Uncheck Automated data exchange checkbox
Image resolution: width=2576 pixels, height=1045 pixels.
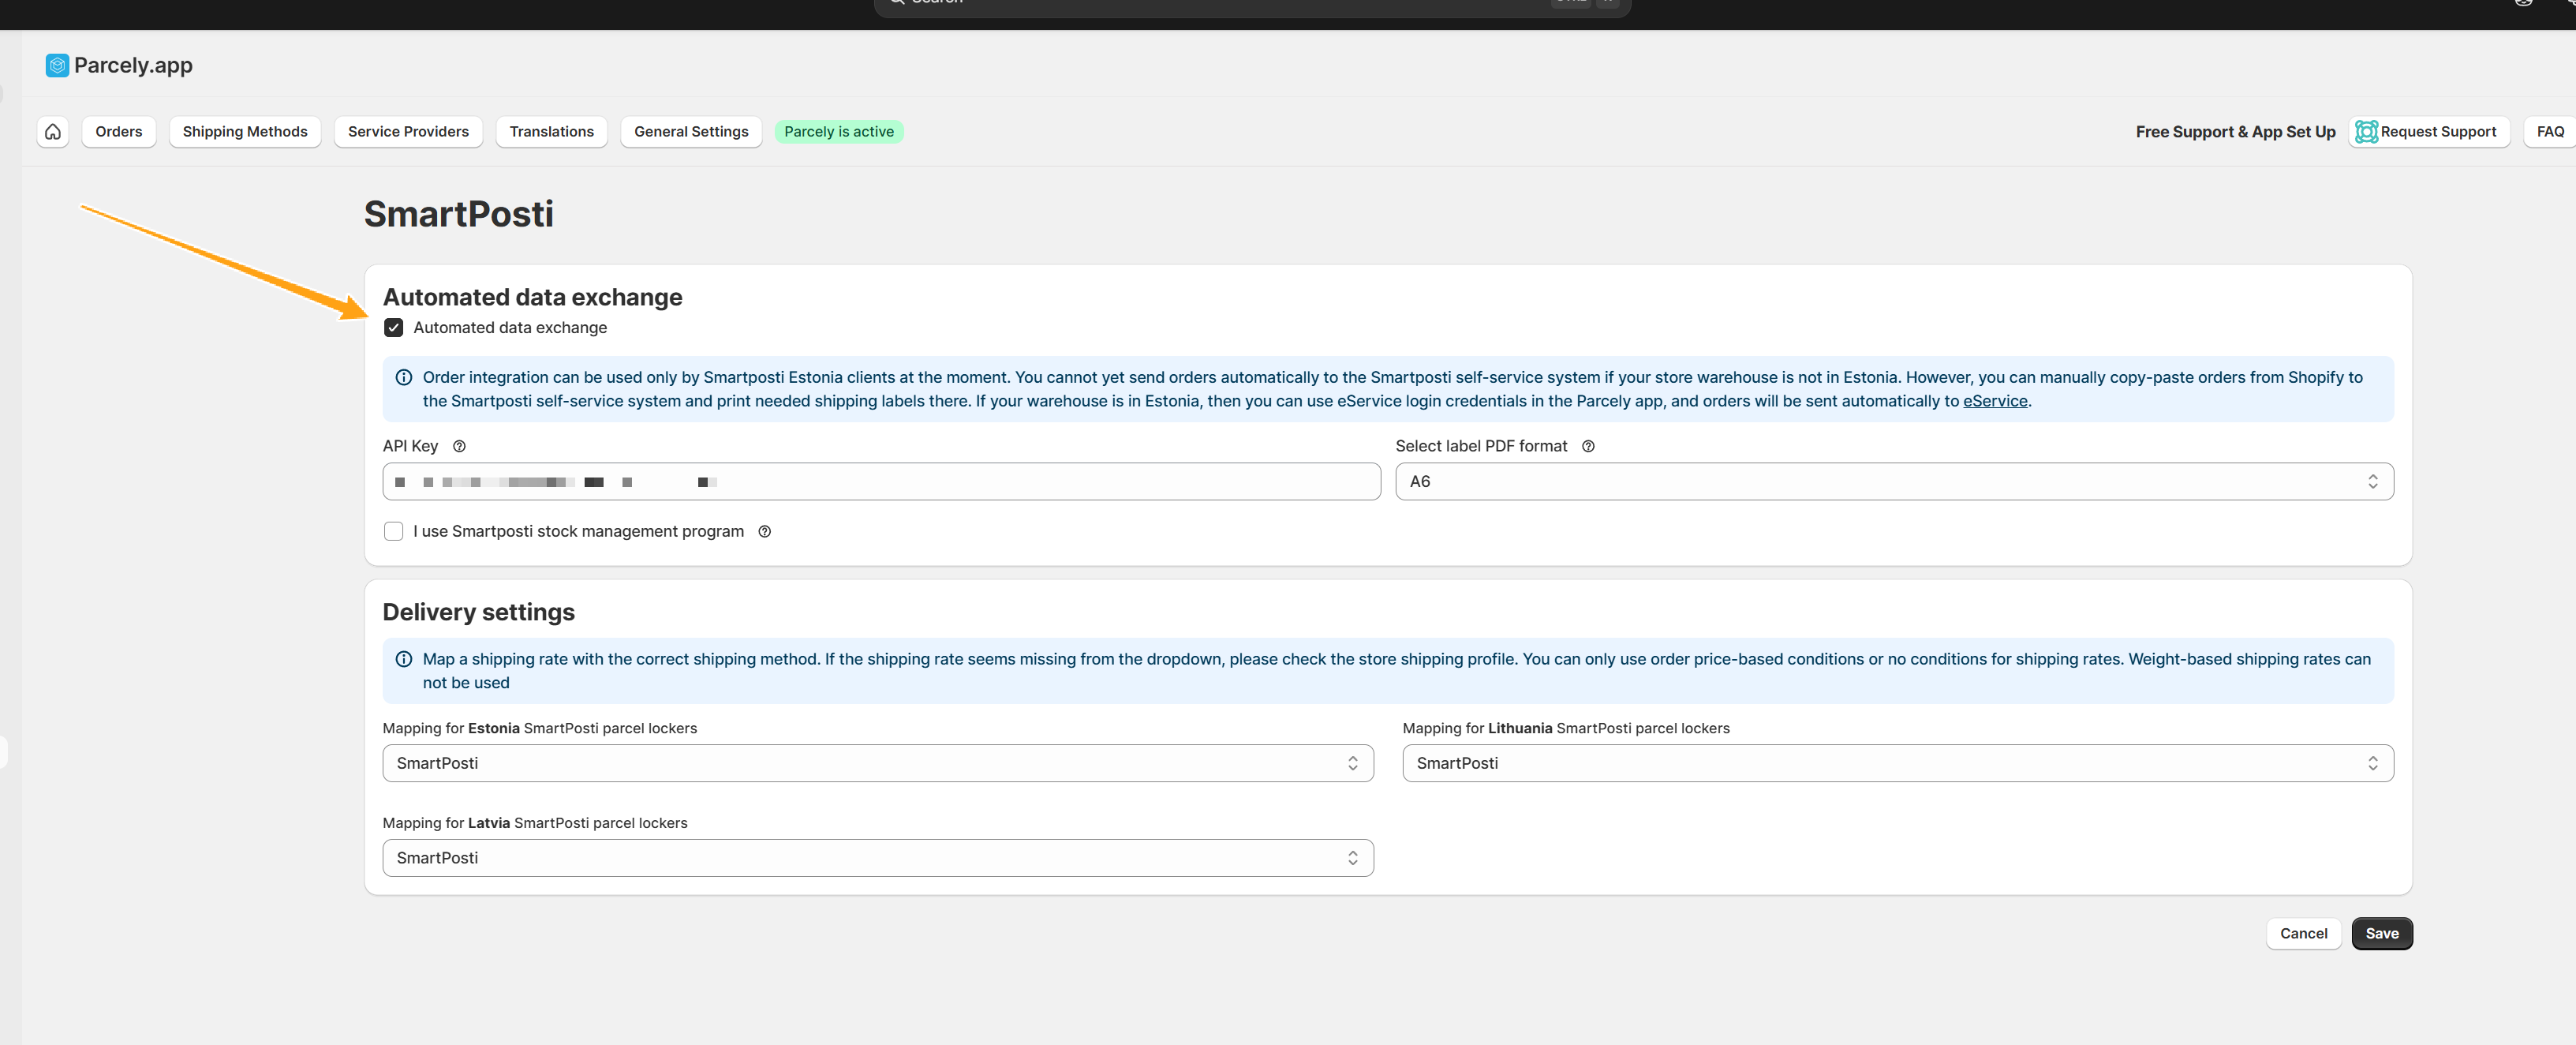(x=394, y=327)
